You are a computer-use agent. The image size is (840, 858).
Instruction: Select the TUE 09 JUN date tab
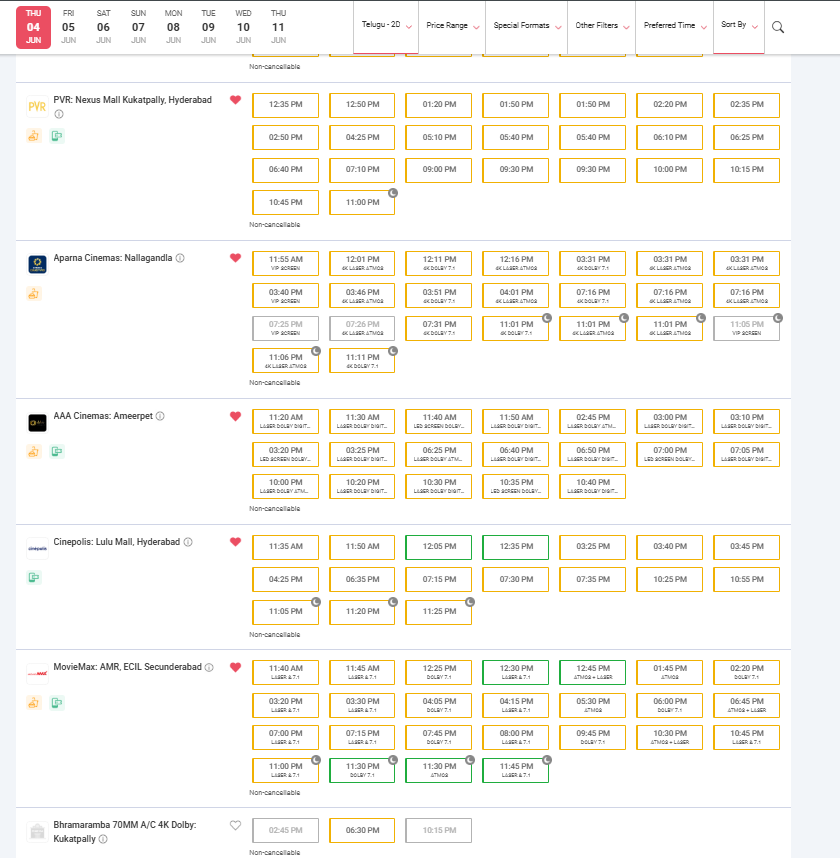coord(208,27)
